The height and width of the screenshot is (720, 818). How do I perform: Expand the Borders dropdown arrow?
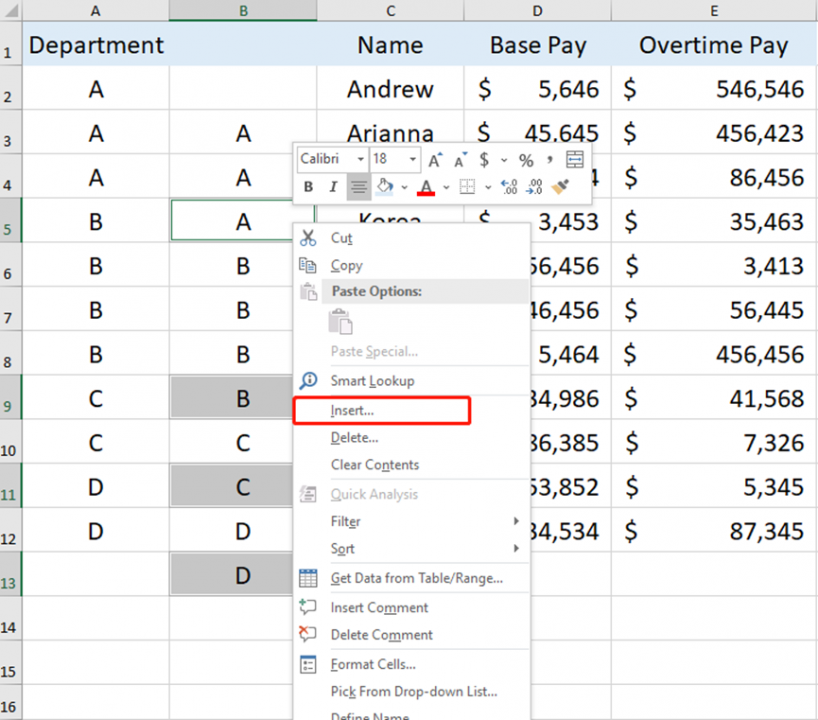(x=488, y=187)
